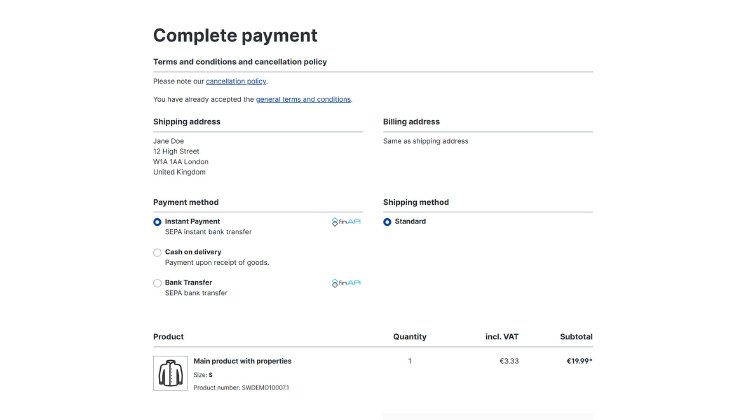
Task: Click the Shipping method heading
Action: tap(416, 202)
